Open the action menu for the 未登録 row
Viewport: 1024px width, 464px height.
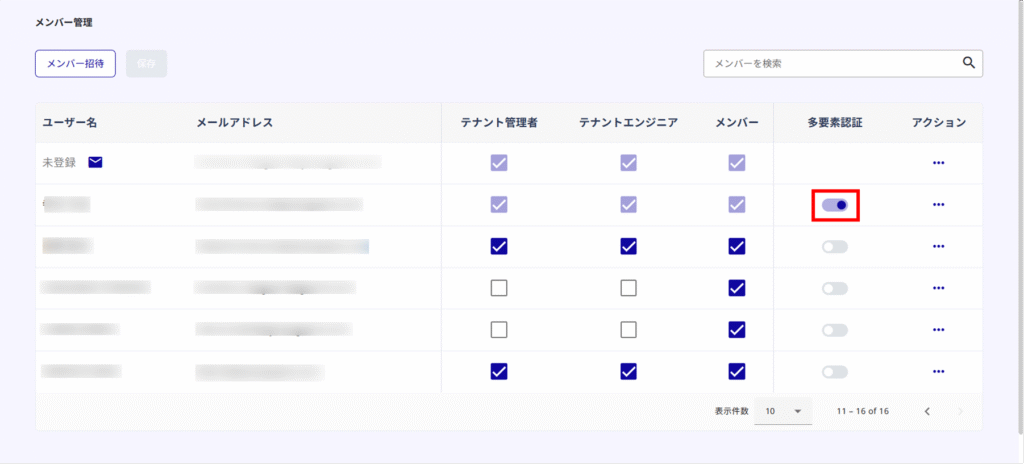pos(938,163)
